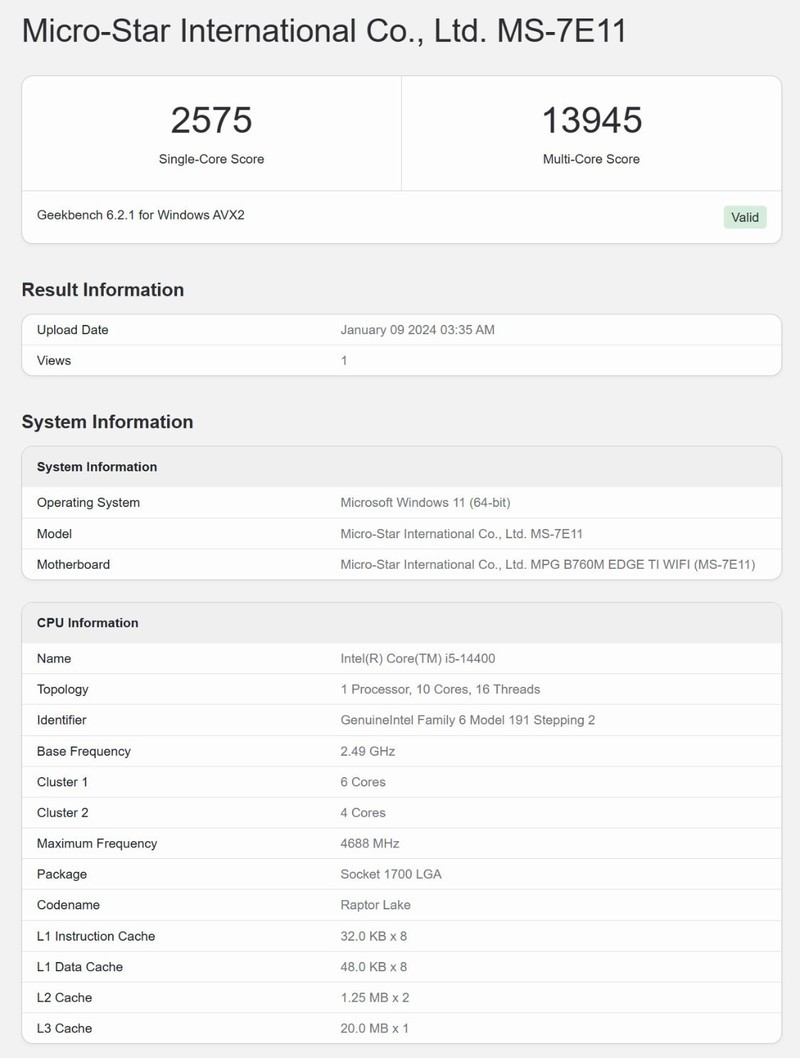Click the 2575 single-core score
The image size is (800, 1058).
(x=211, y=121)
